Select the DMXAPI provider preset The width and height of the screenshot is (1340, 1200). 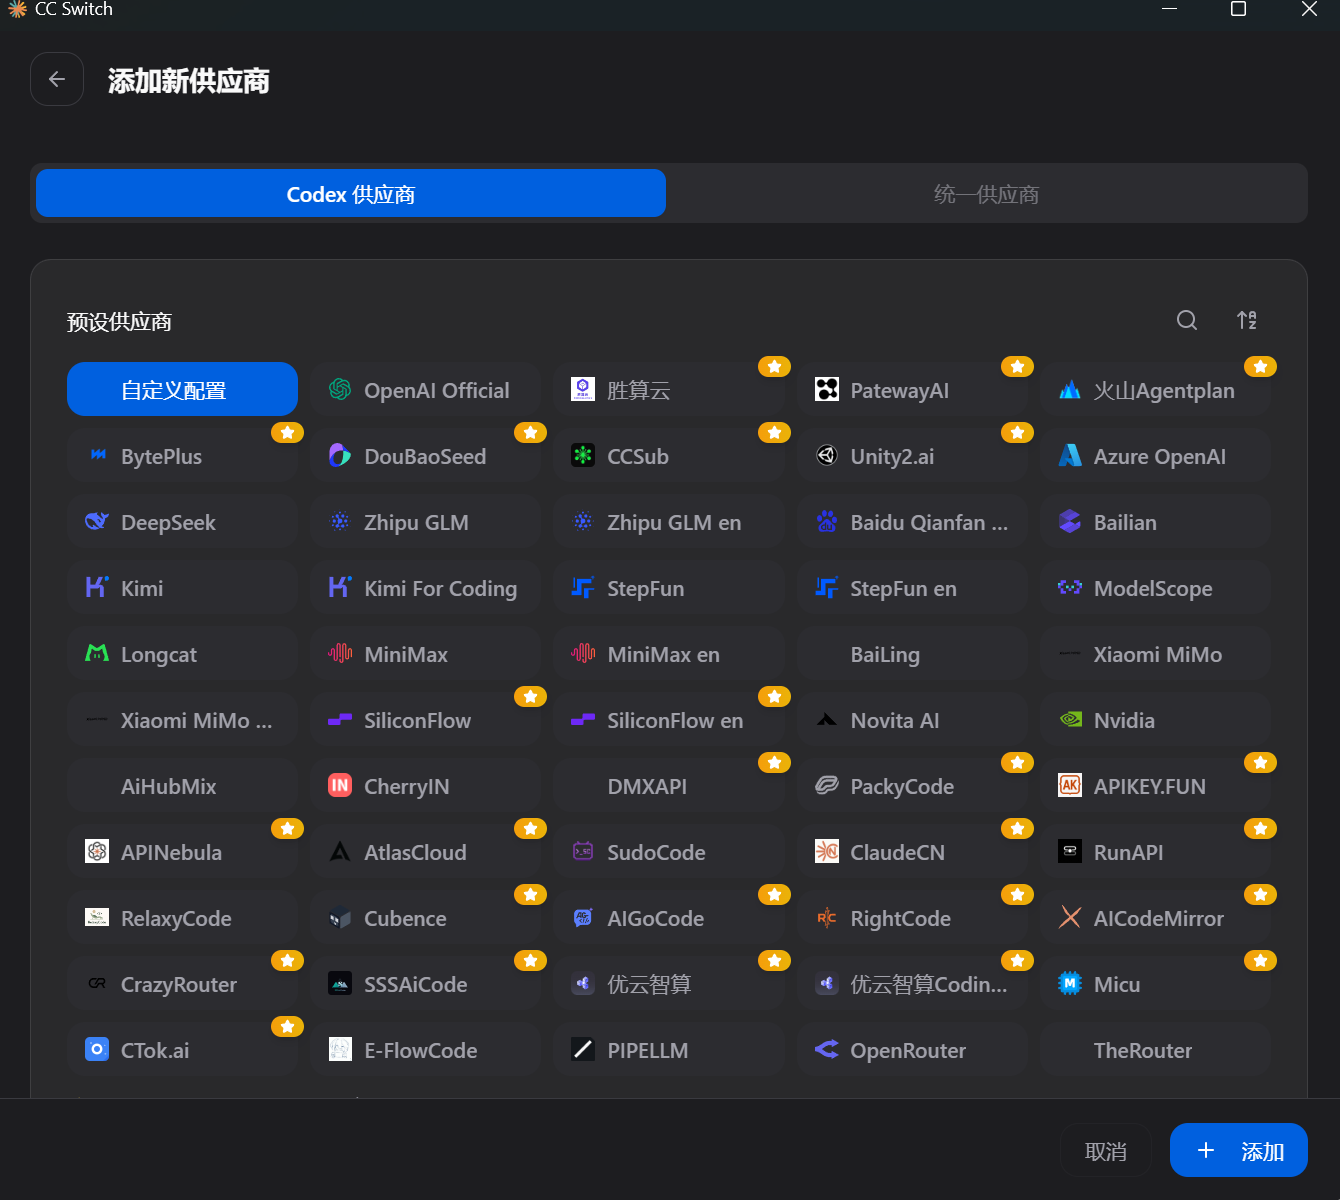669,785
